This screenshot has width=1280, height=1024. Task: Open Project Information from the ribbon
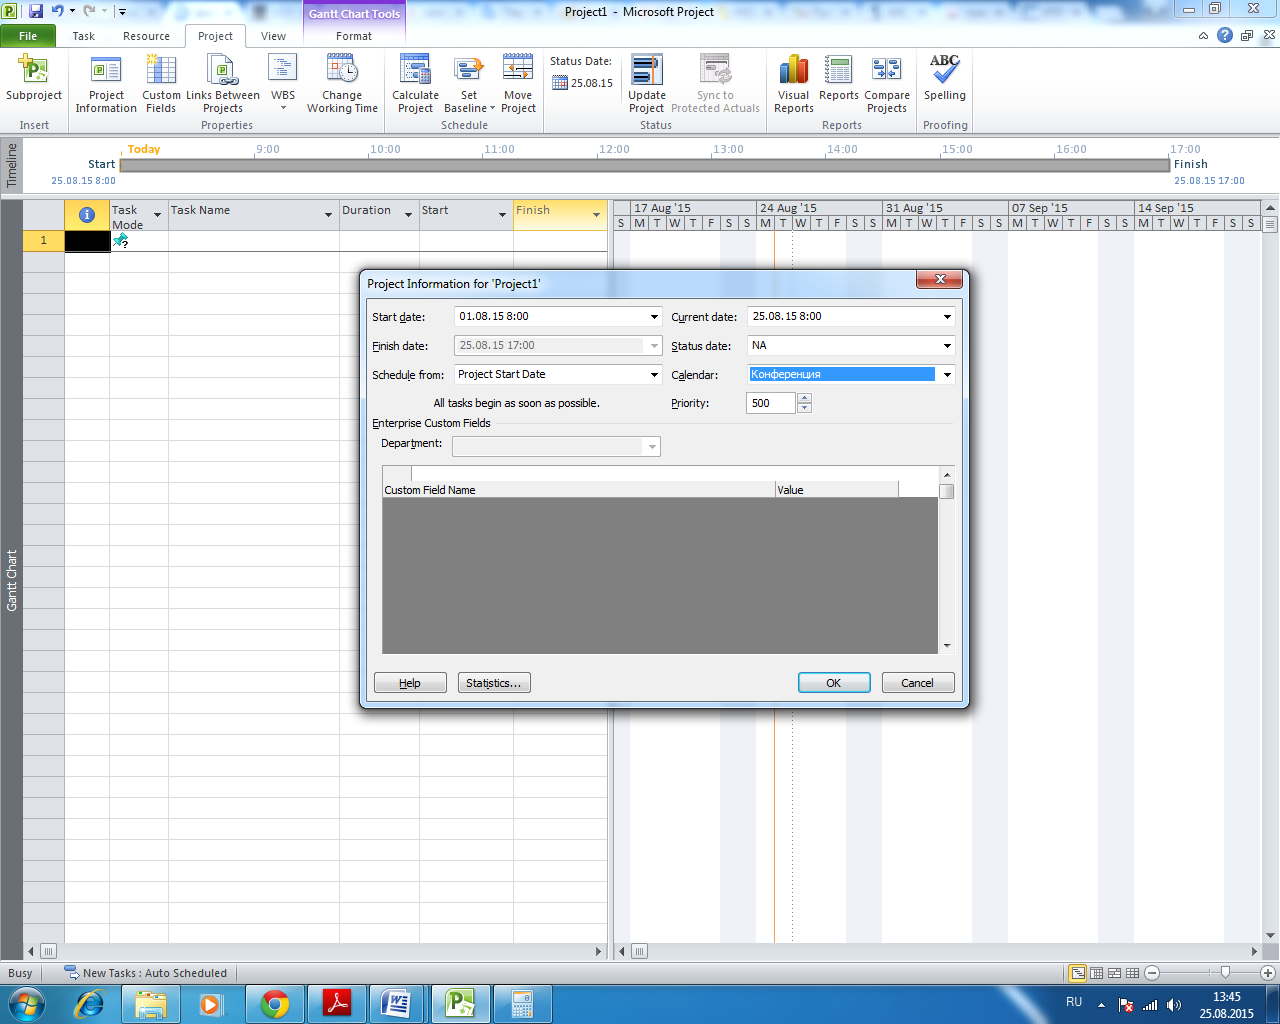(106, 84)
